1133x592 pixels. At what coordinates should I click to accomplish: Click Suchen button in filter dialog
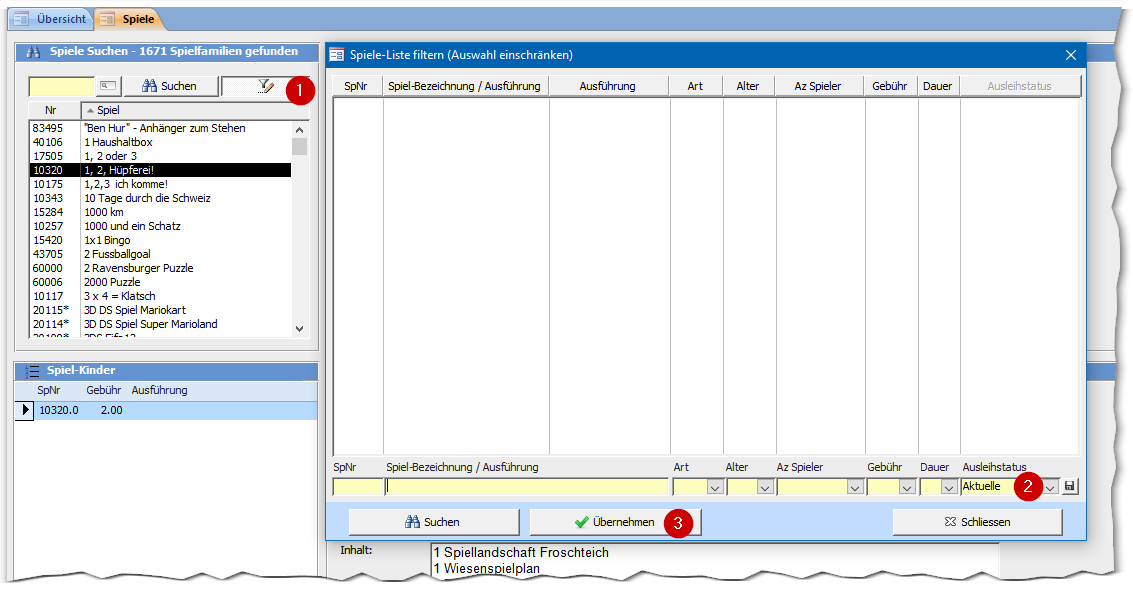click(434, 522)
